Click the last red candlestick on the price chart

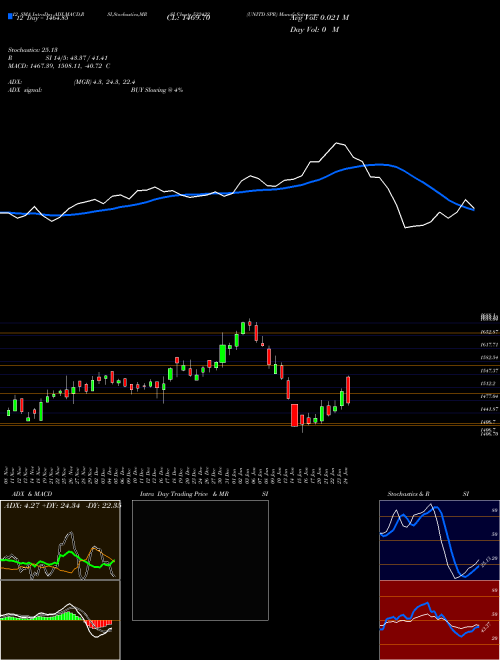click(348, 390)
